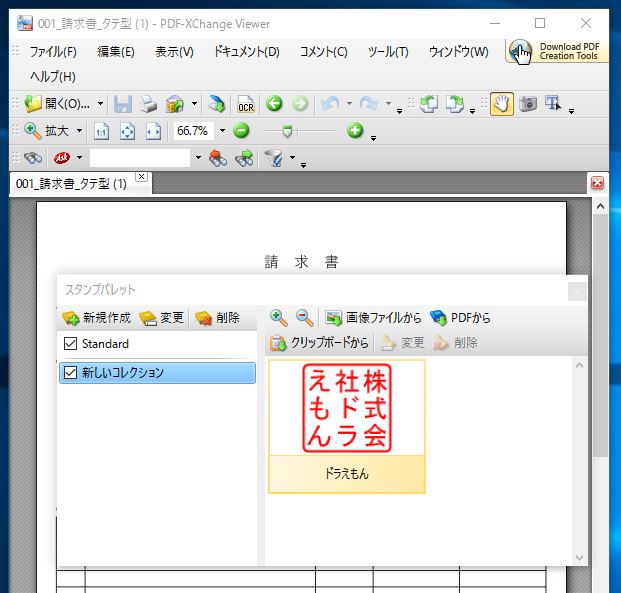This screenshot has width=621, height=593.
Task: Open the binoculars search pane icon
Action: (x=33, y=158)
